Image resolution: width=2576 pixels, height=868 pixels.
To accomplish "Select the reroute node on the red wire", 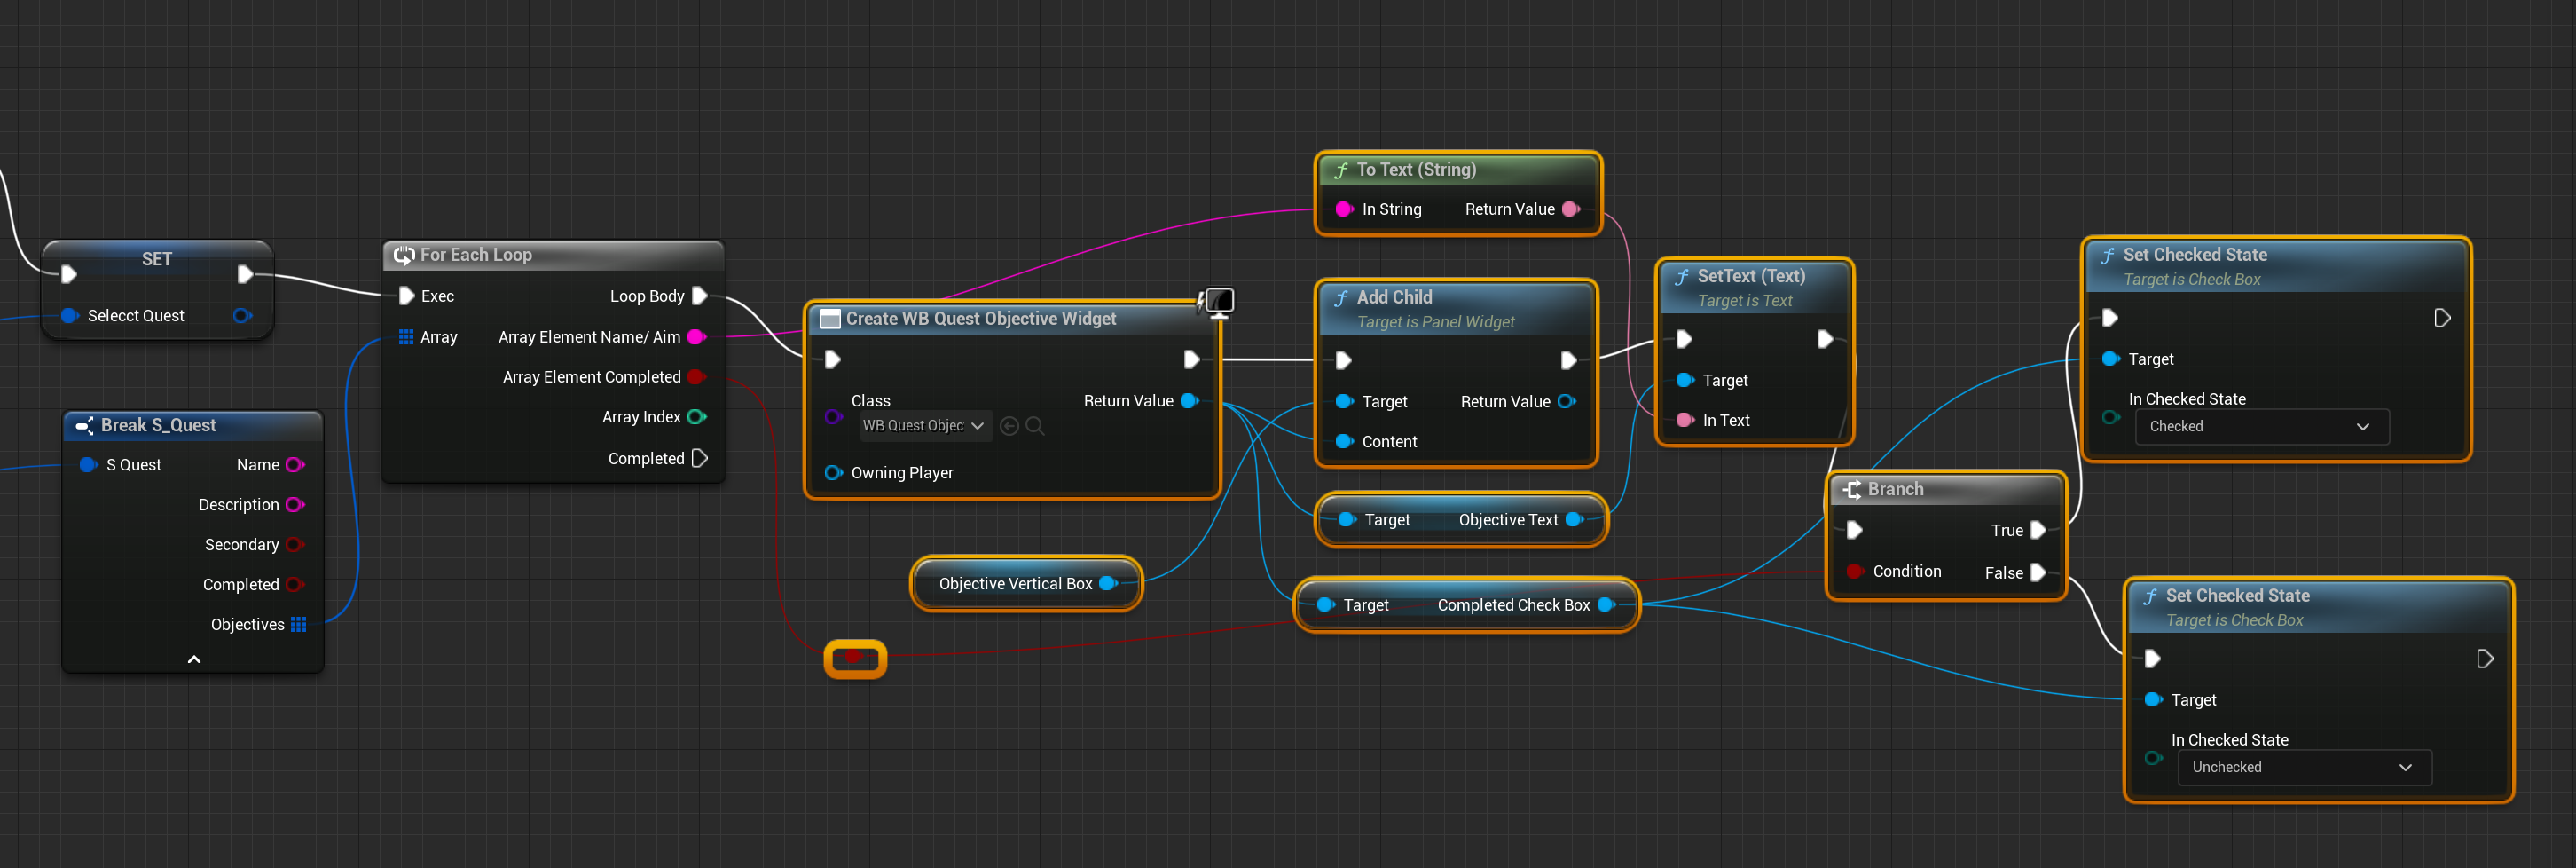I will tap(855, 658).
